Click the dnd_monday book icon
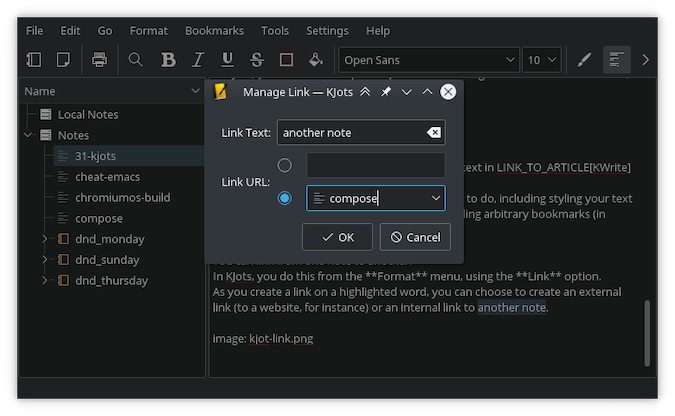Viewport: 675px width, 416px height. pyautogui.click(x=63, y=239)
